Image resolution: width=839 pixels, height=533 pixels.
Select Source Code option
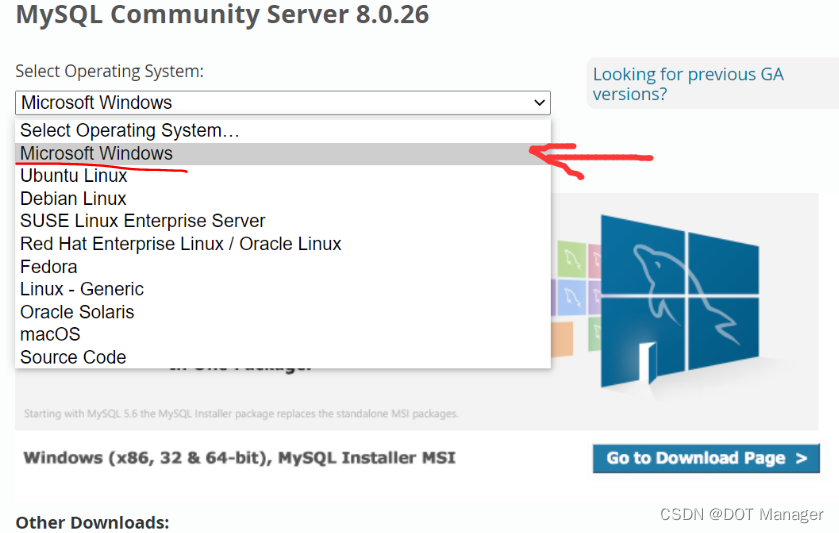283,357
